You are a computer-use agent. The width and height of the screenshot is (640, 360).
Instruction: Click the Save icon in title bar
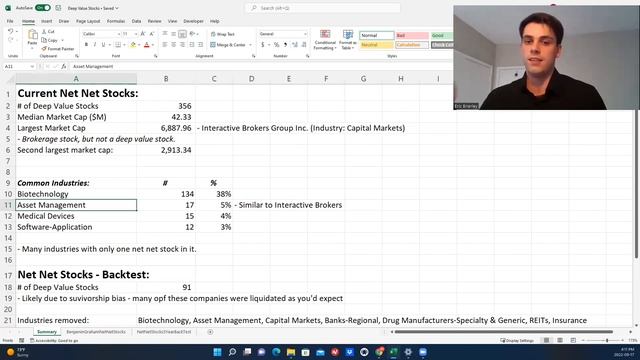click(58, 8)
